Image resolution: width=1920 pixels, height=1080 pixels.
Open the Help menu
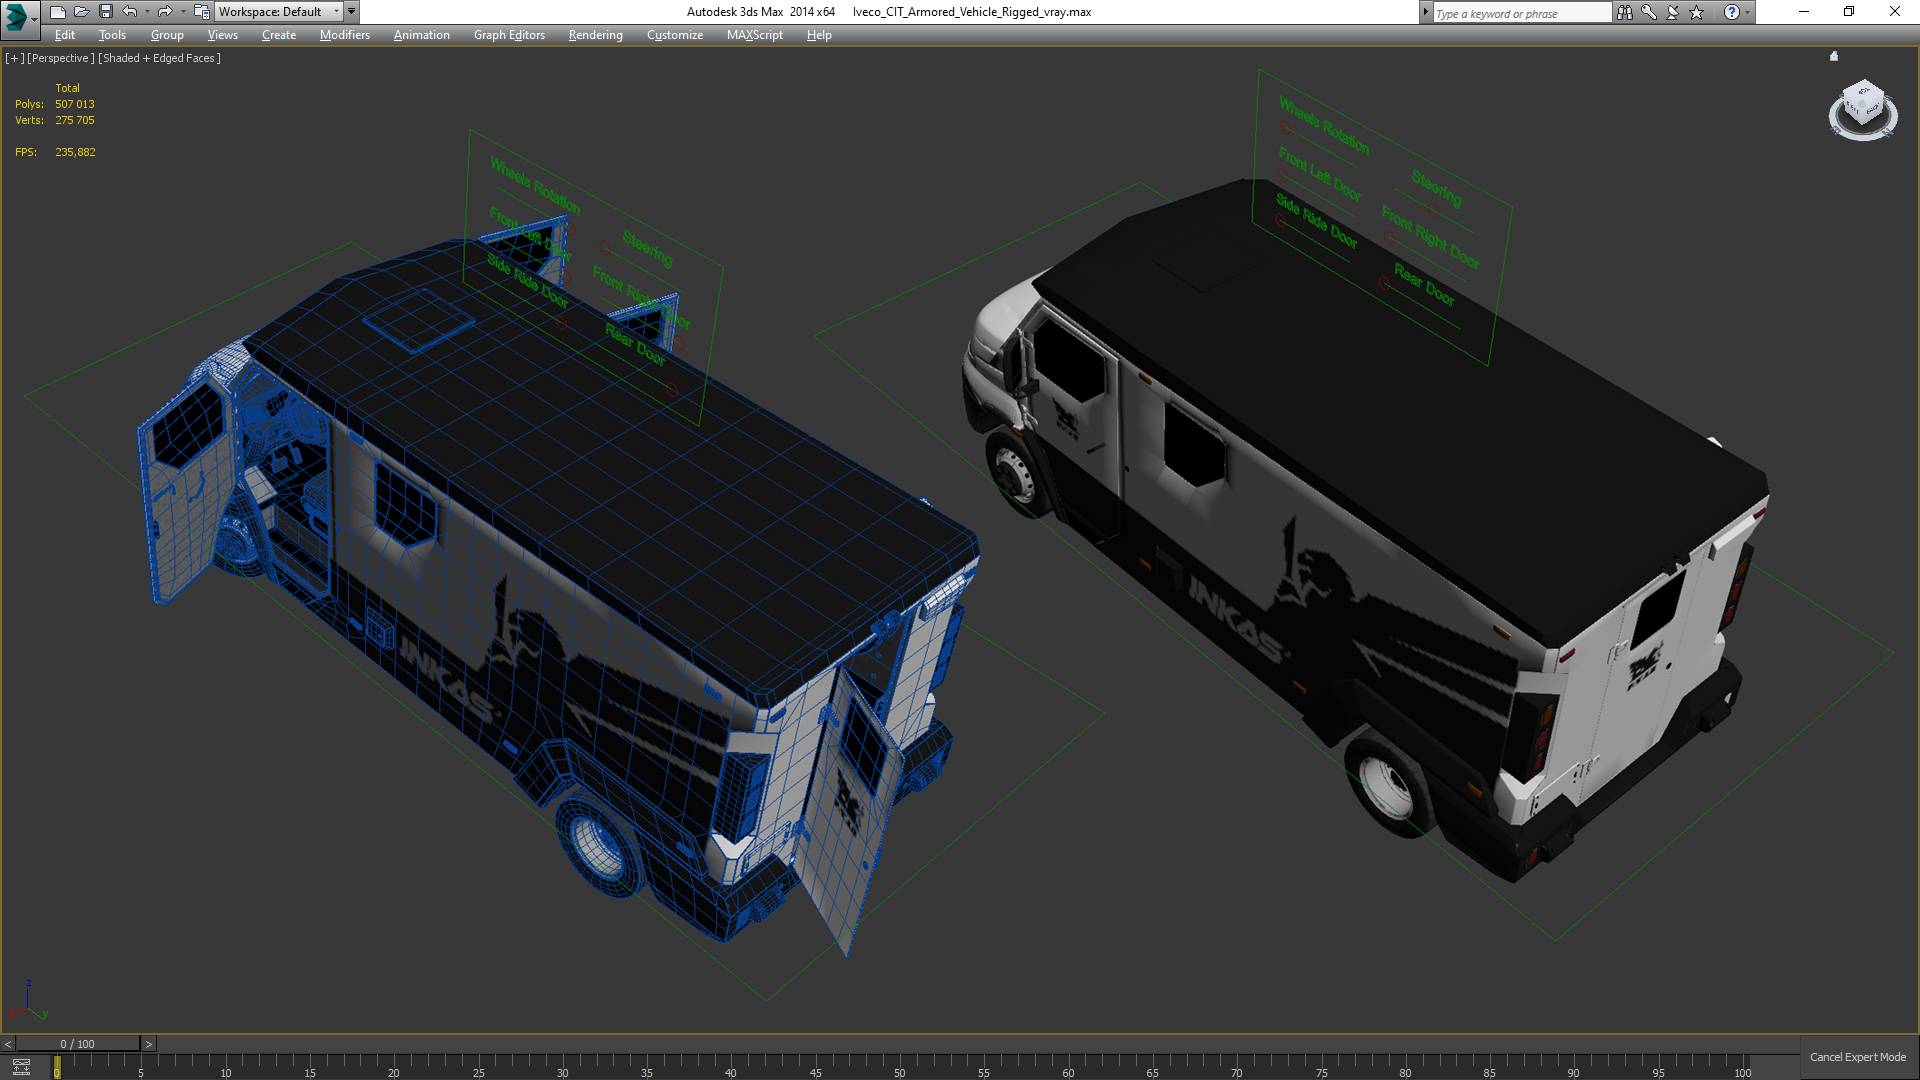(x=819, y=35)
